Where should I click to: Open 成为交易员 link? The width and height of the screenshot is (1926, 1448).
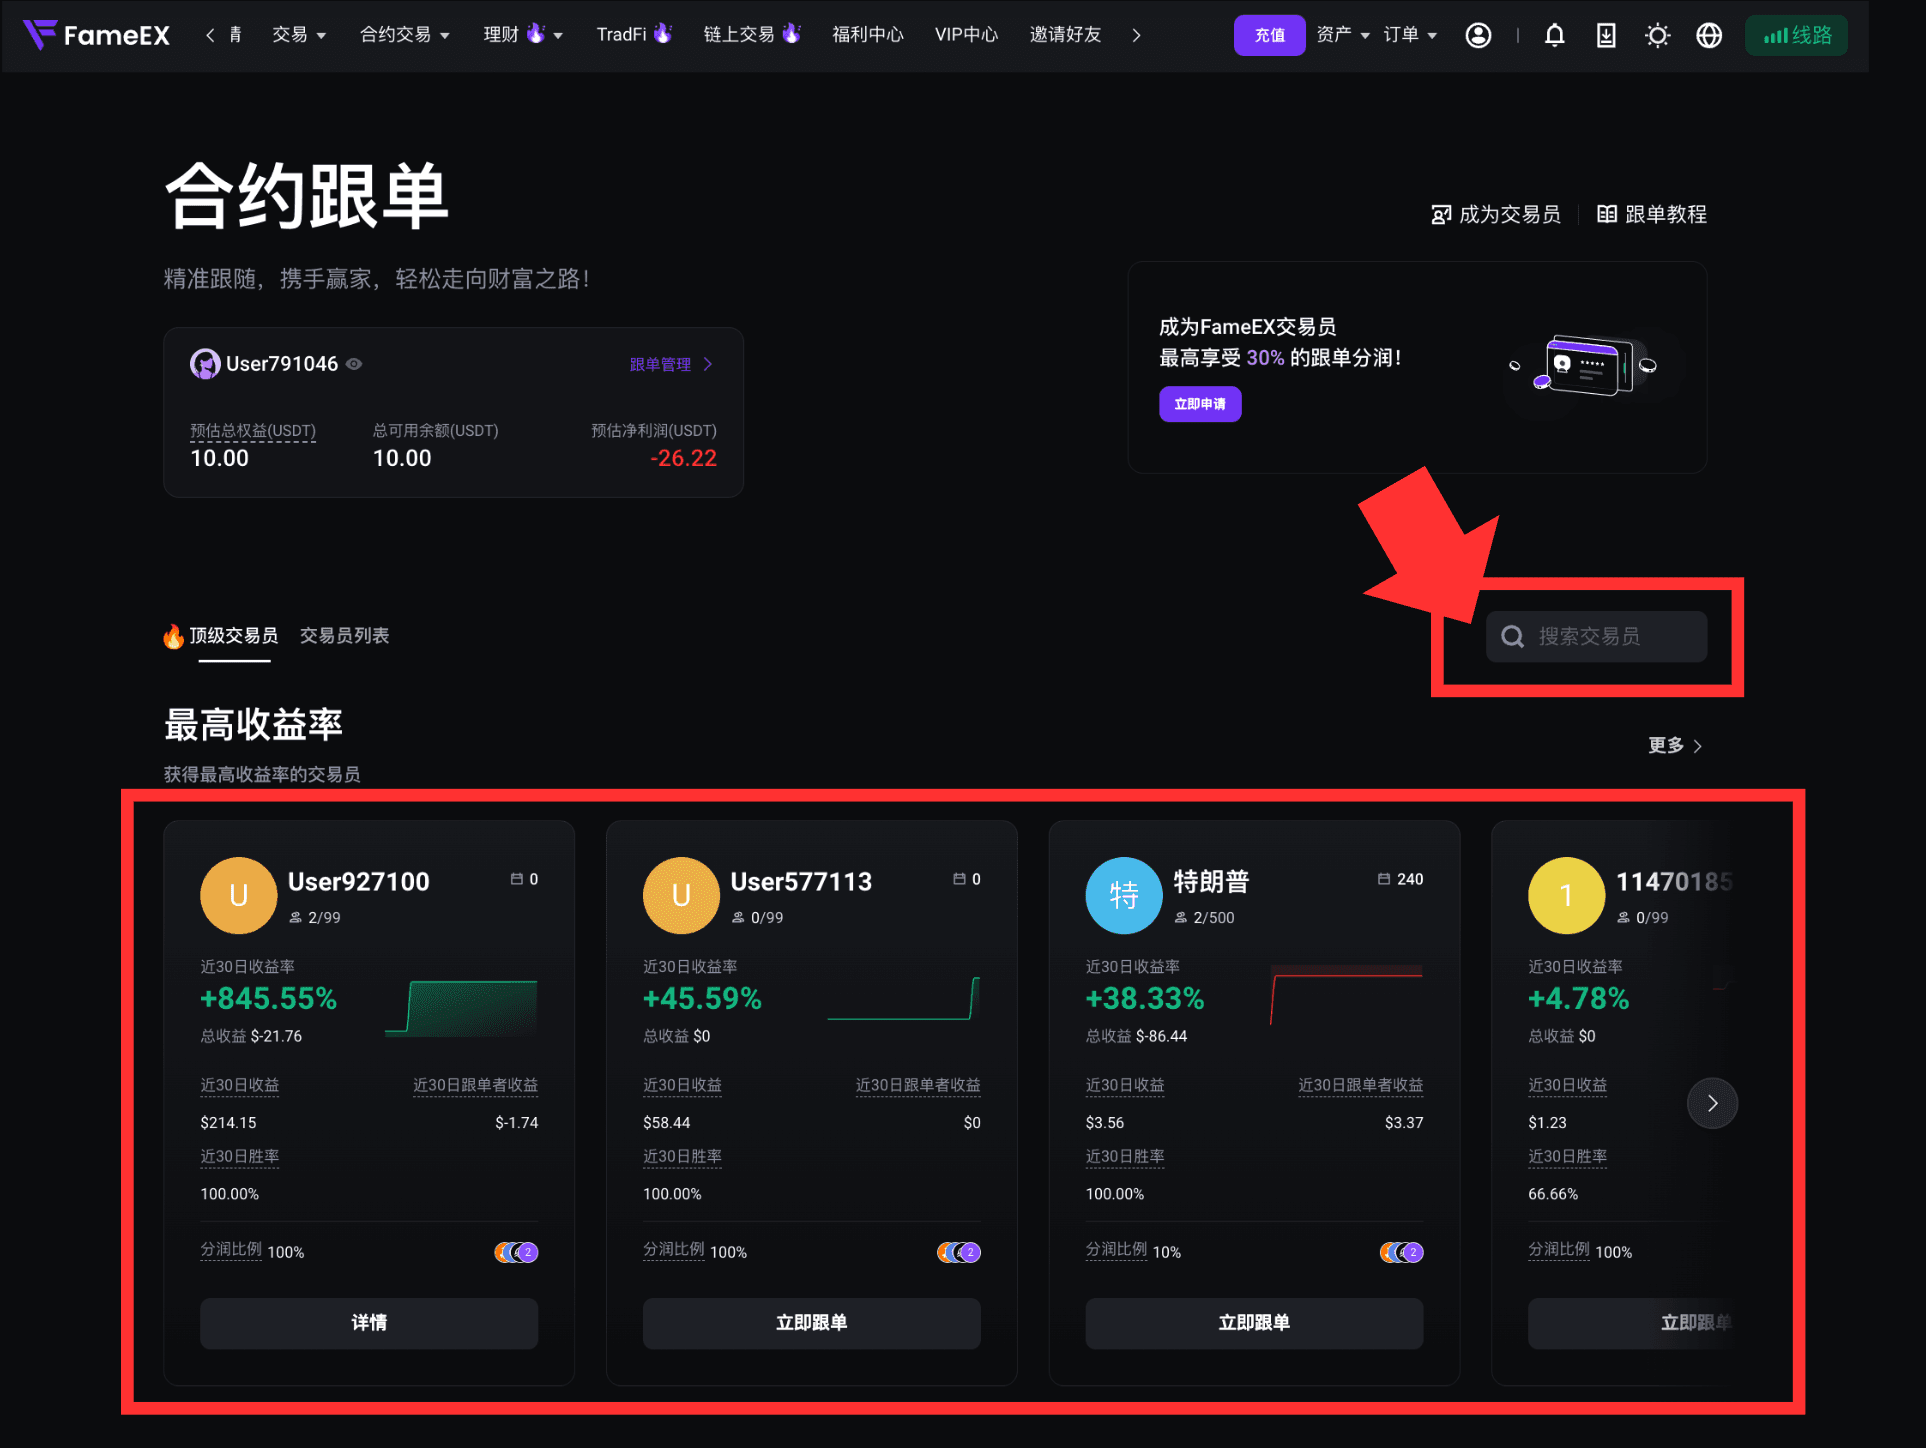1496,214
